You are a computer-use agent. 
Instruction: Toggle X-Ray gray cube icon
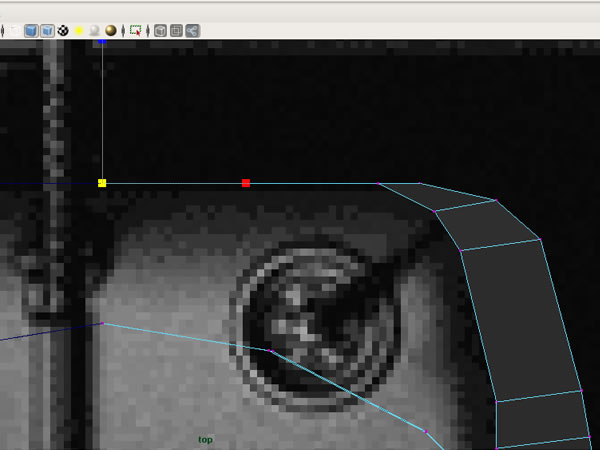tap(160, 31)
